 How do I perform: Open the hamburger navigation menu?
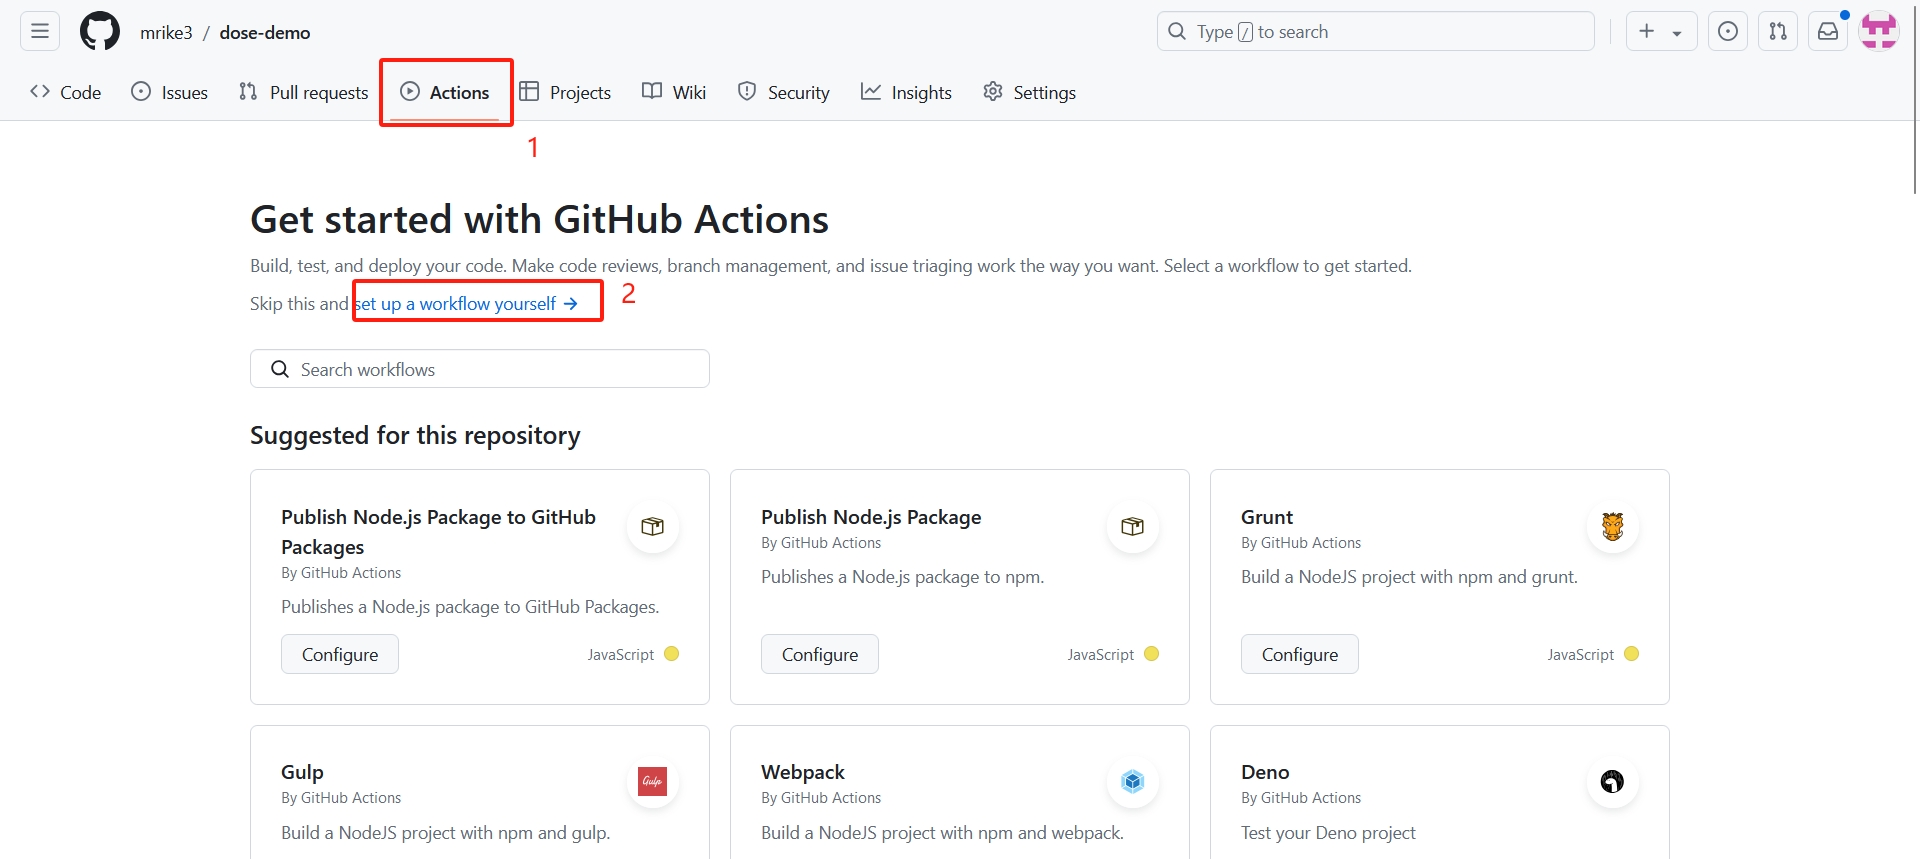pos(40,32)
